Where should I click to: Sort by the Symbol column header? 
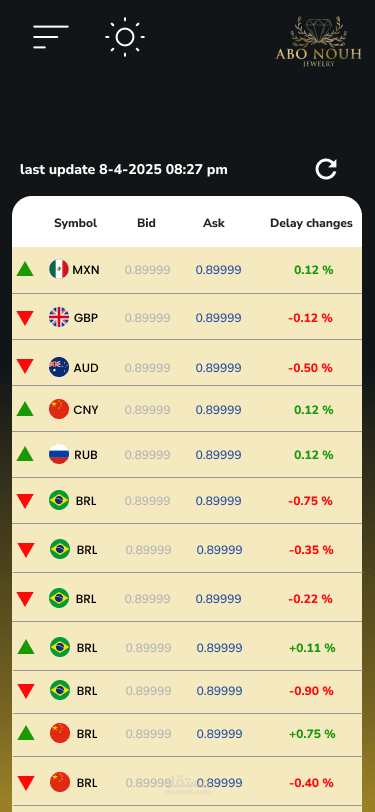pyautogui.click(x=76, y=223)
